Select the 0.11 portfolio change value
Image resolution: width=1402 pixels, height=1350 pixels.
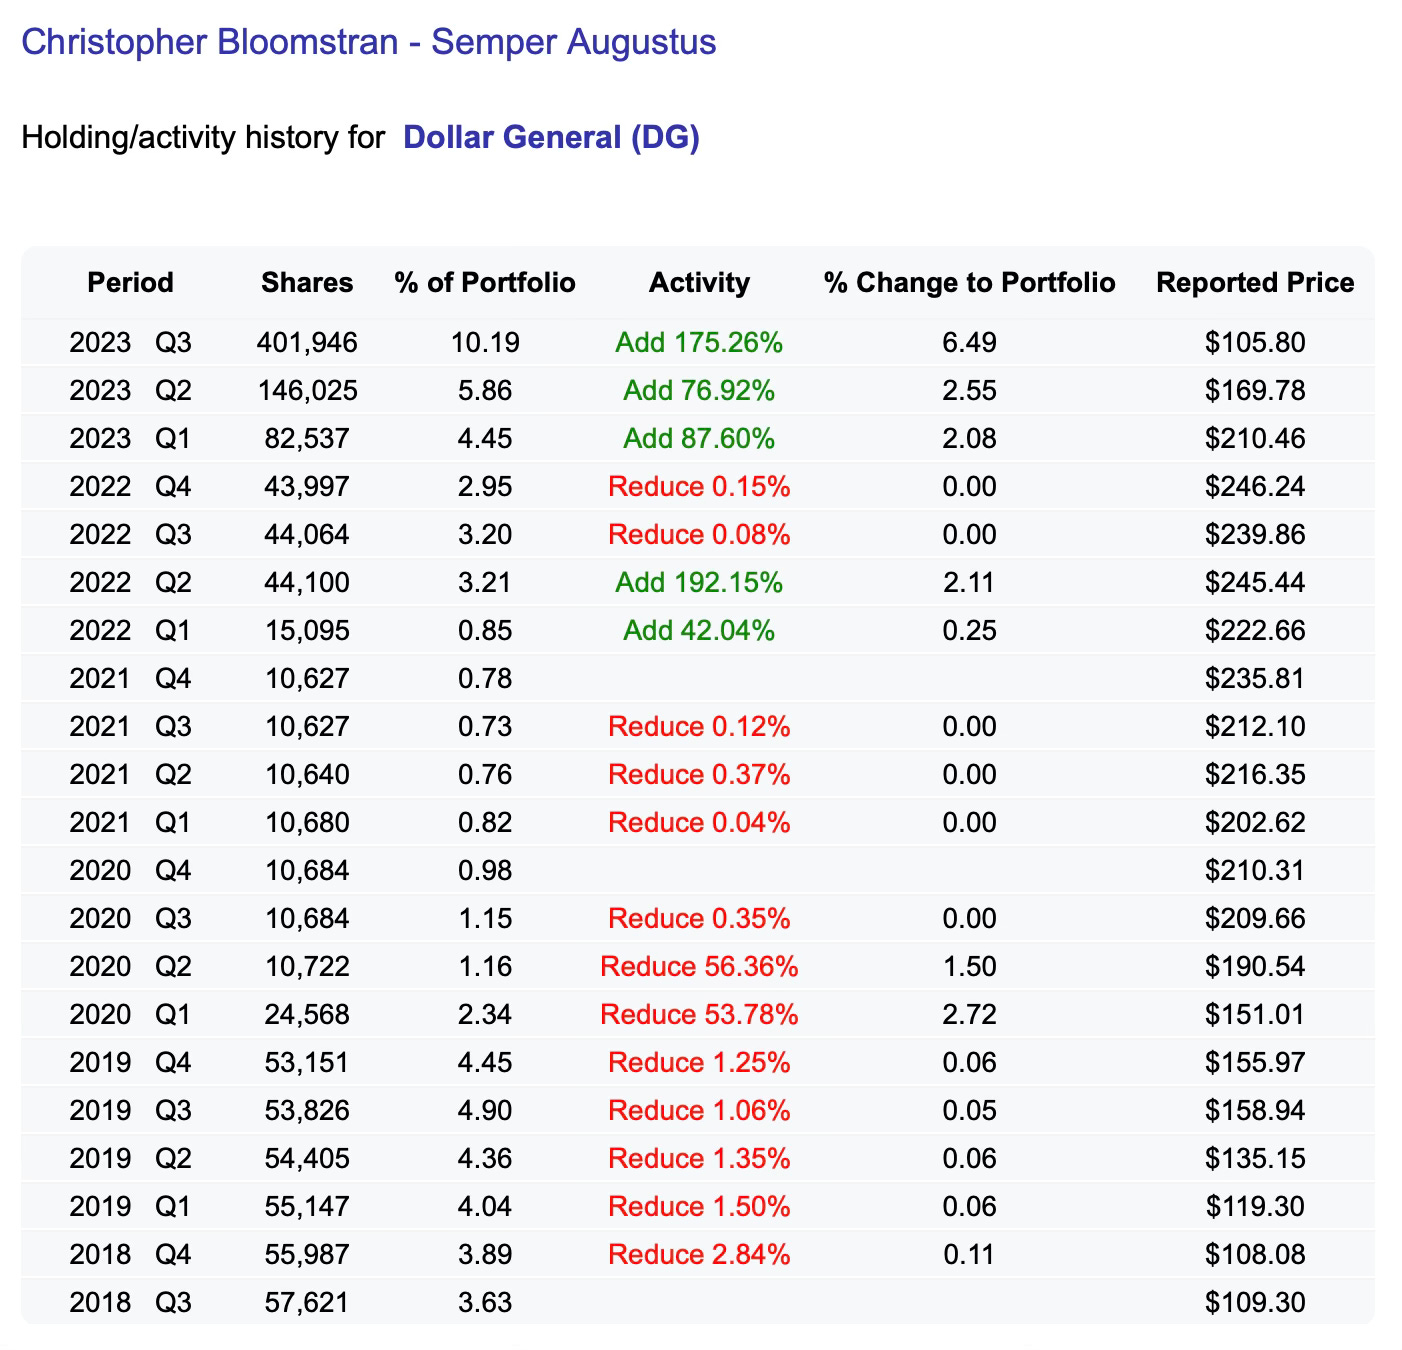(x=969, y=1255)
